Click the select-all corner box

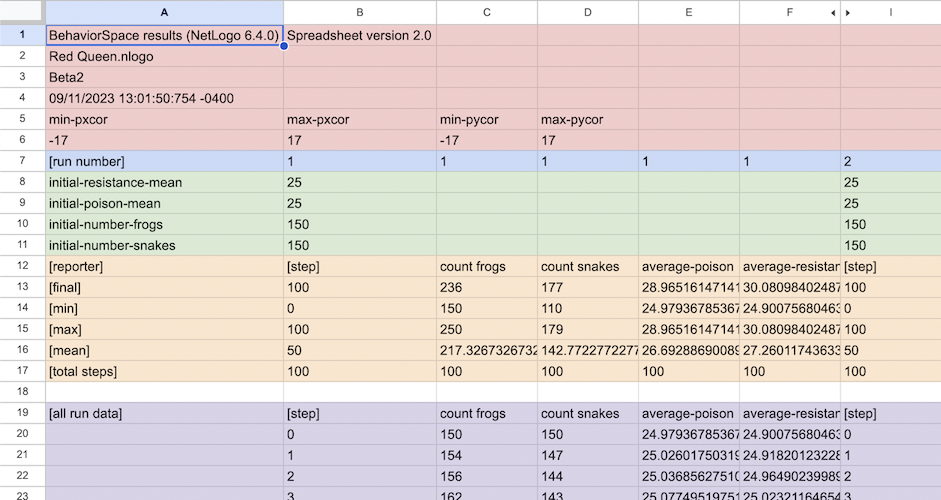pos(22,12)
